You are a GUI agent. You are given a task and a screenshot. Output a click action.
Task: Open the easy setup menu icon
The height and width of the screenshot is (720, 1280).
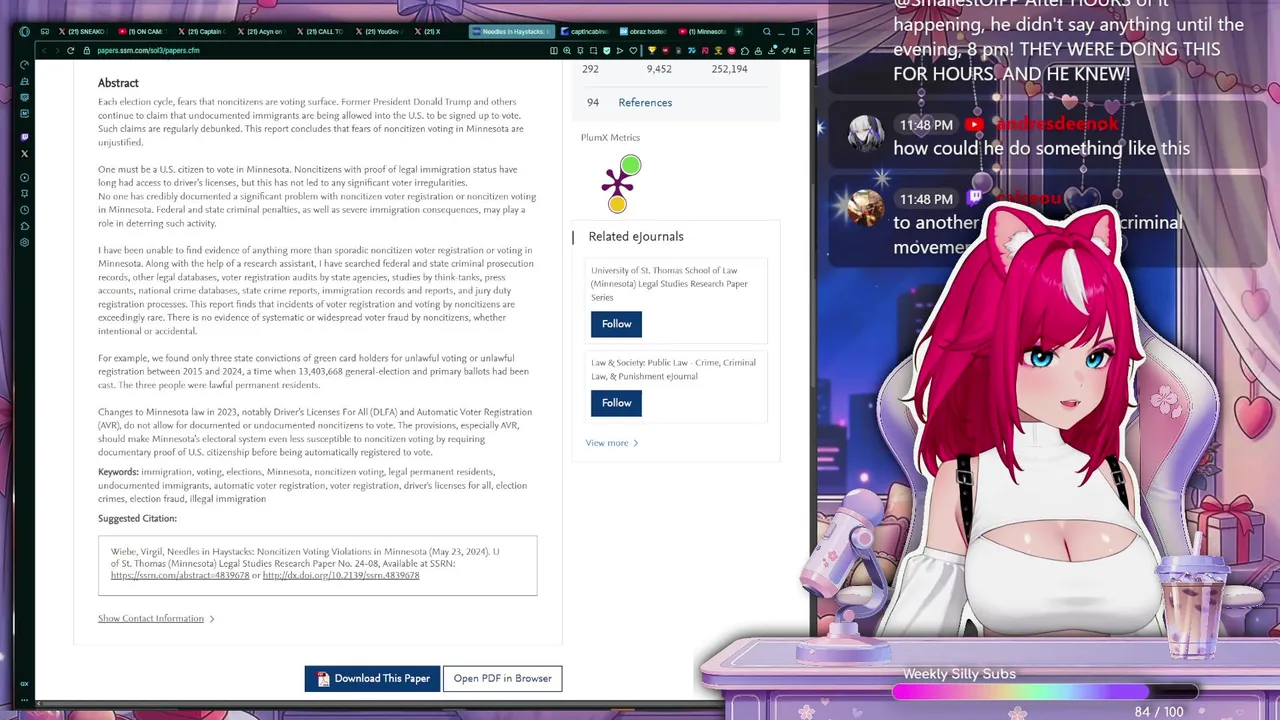tap(806, 50)
